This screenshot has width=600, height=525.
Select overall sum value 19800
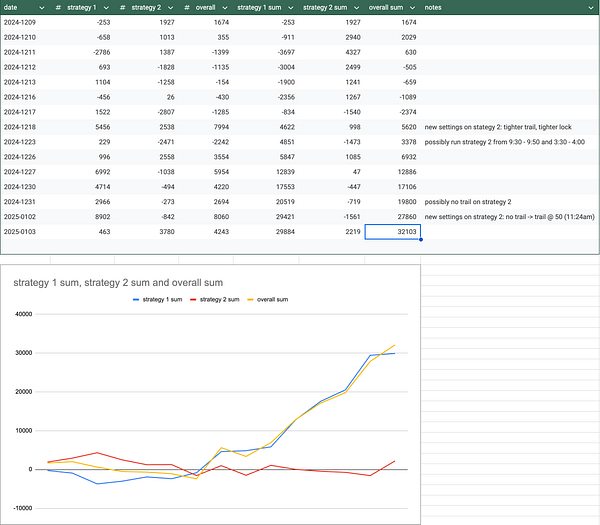tap(407, 202)
